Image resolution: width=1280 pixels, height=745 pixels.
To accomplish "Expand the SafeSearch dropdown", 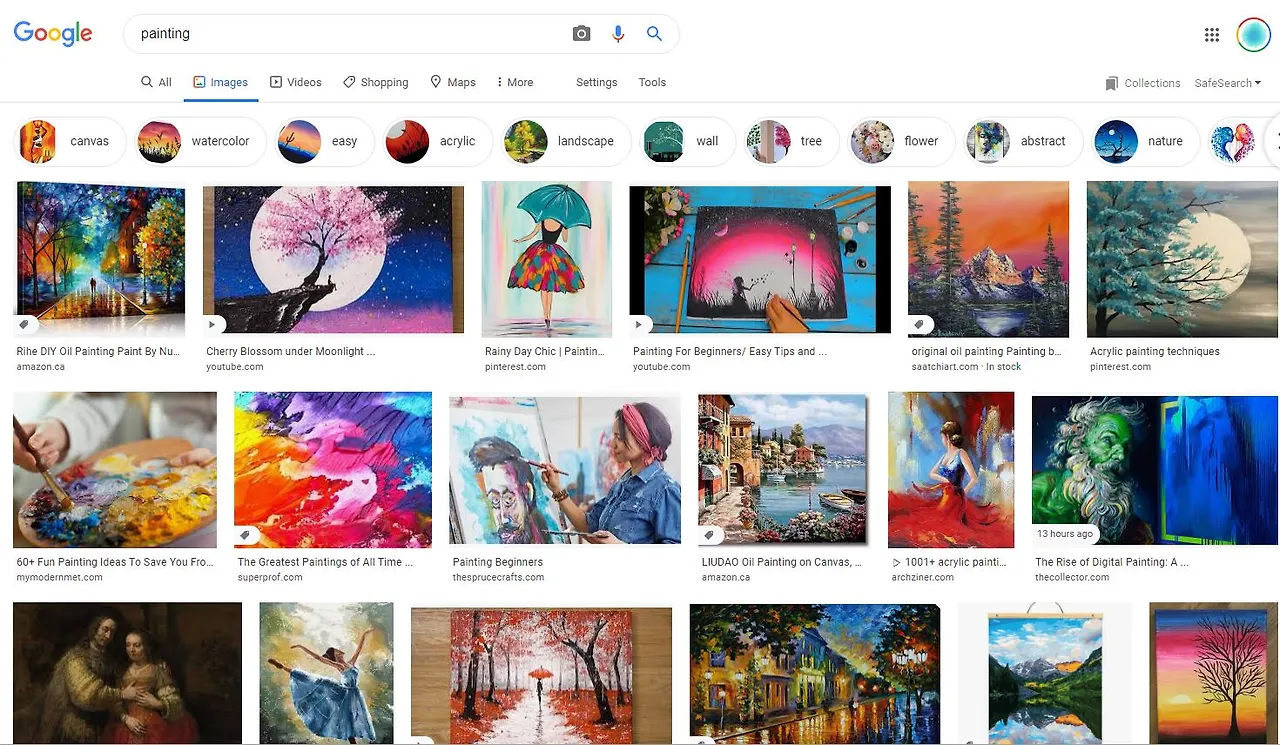I will point(1228,83).
